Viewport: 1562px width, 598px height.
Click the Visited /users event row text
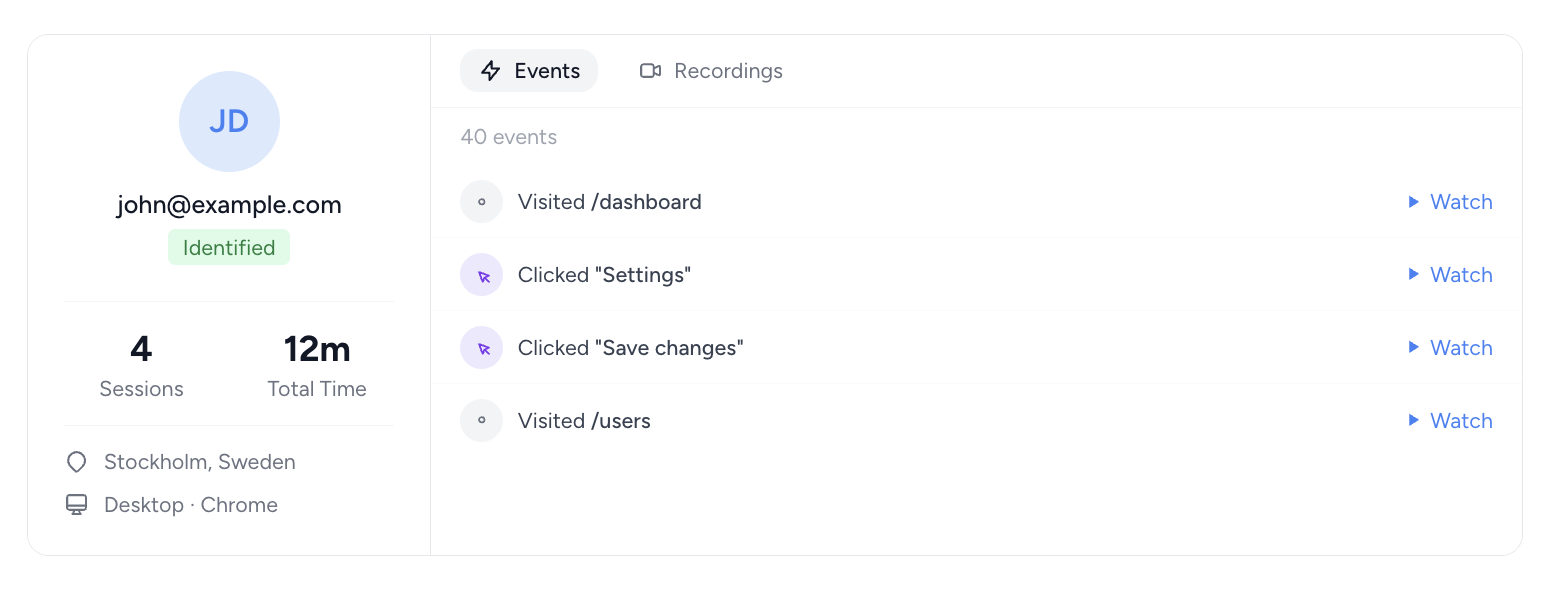pos(584,421)
